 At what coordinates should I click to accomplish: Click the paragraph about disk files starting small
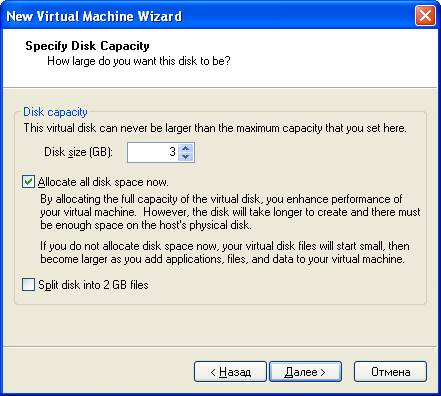pos(225,252)
